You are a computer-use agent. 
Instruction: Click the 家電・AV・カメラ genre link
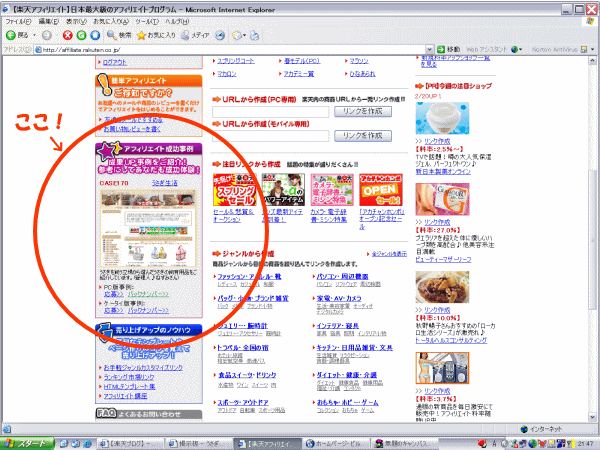(x=339, y=298)
